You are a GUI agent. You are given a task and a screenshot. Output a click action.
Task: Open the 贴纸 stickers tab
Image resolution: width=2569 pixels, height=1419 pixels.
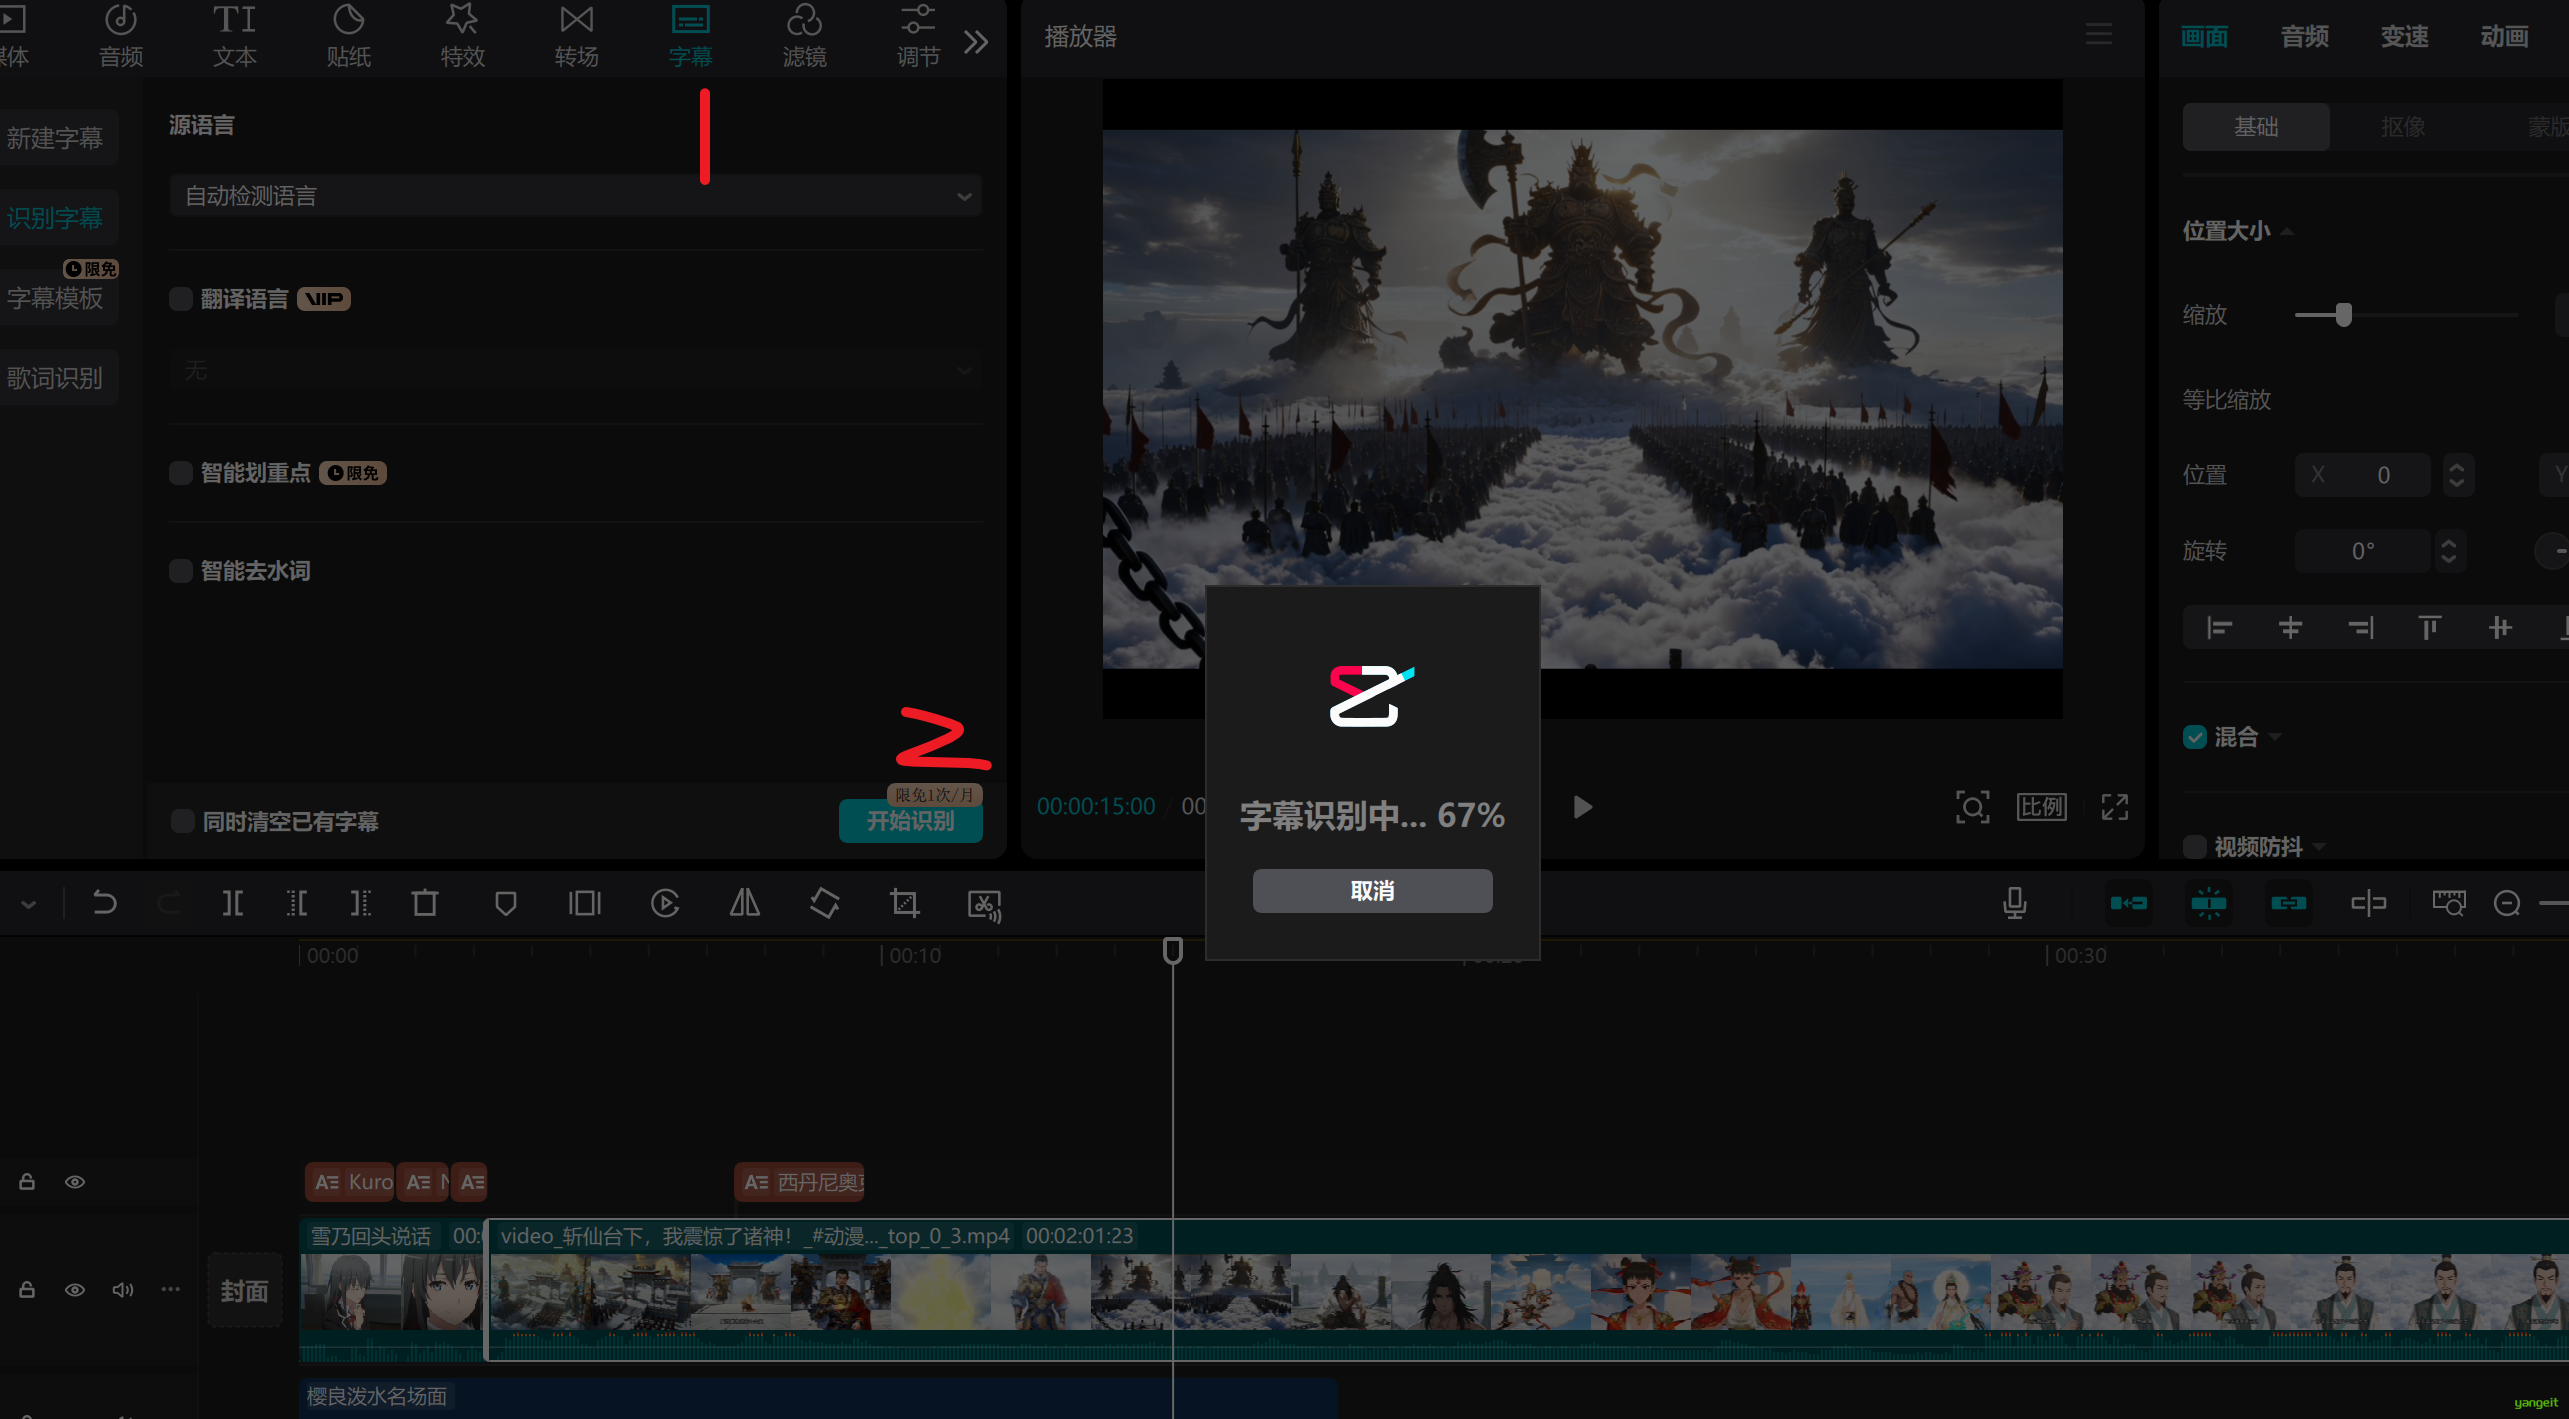point(349,37)
